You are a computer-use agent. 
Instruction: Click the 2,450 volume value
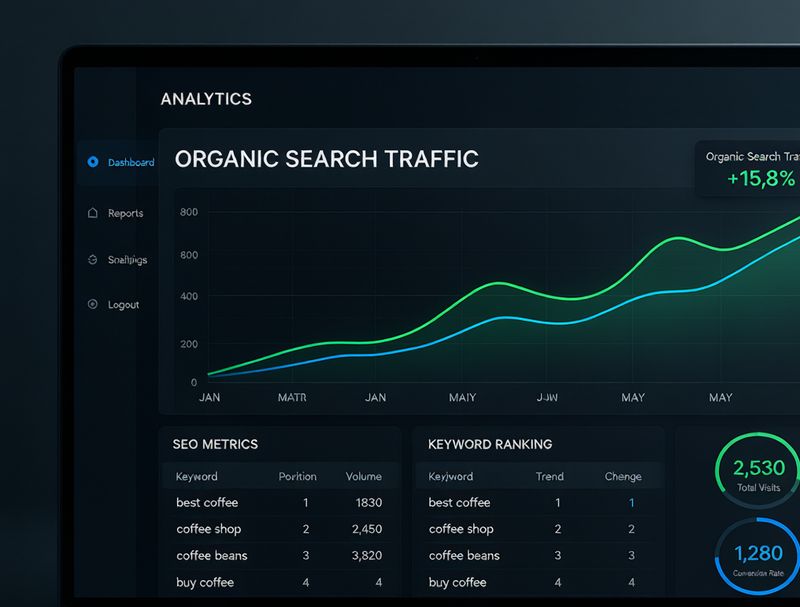(367, 529)
